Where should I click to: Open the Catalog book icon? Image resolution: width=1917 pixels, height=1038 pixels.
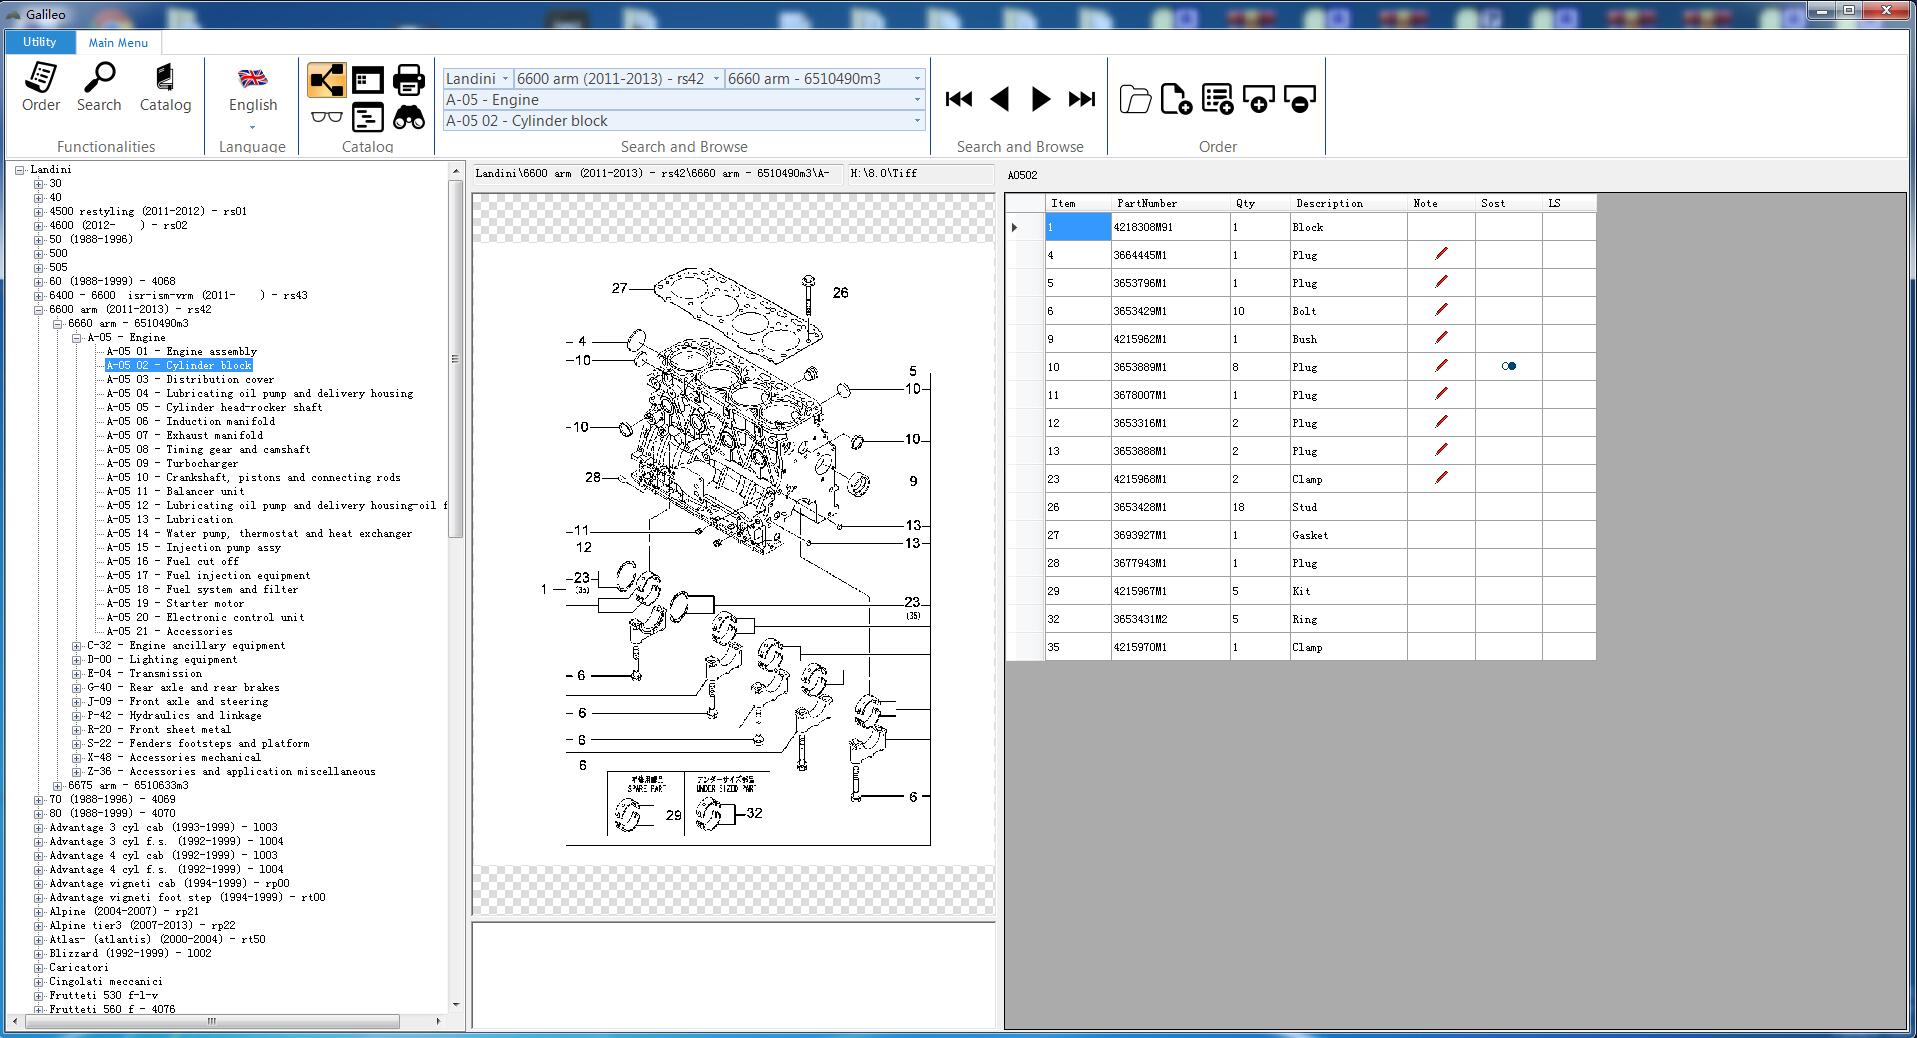pyautogui.click(x=165, y=77)
